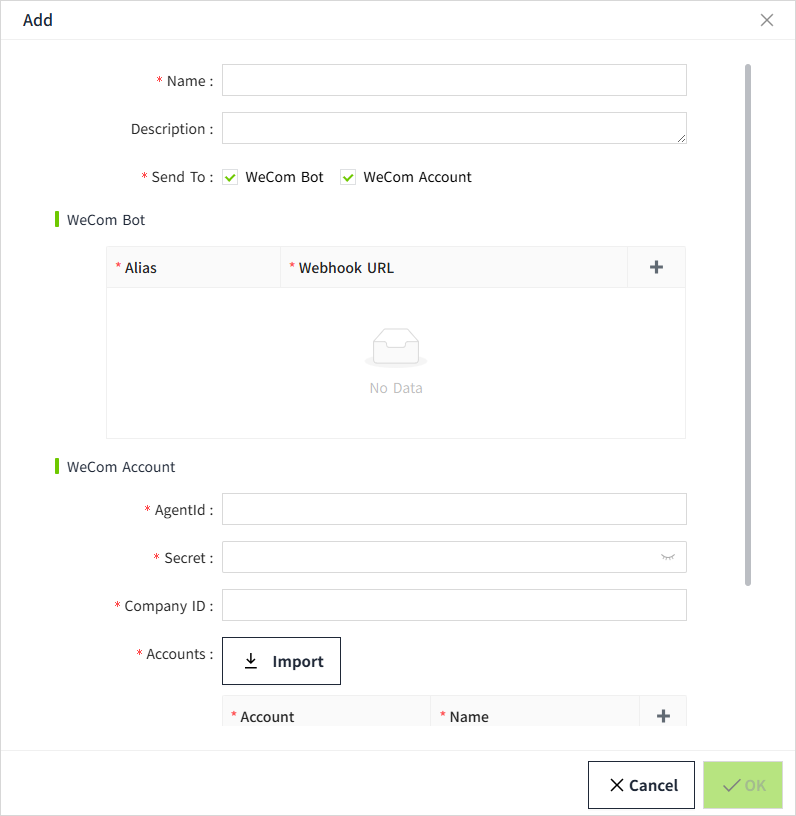Click the Description resize handle

[x=682, y=139]
